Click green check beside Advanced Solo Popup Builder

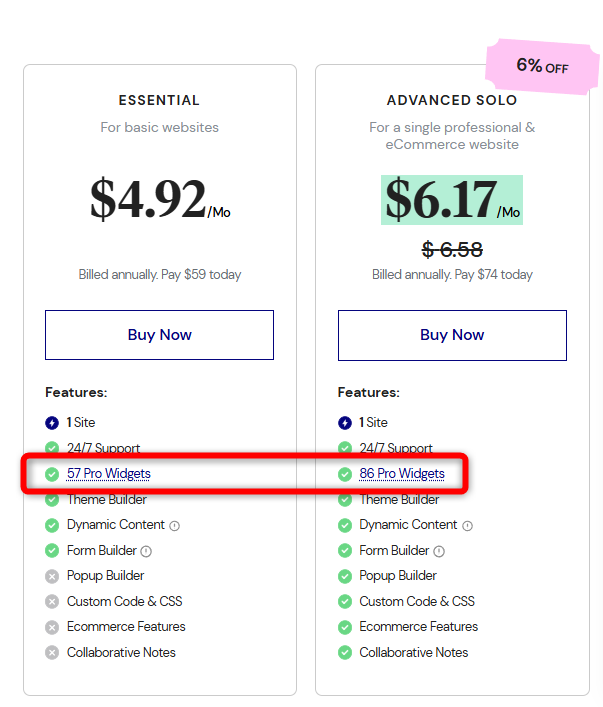click(345, 576)
